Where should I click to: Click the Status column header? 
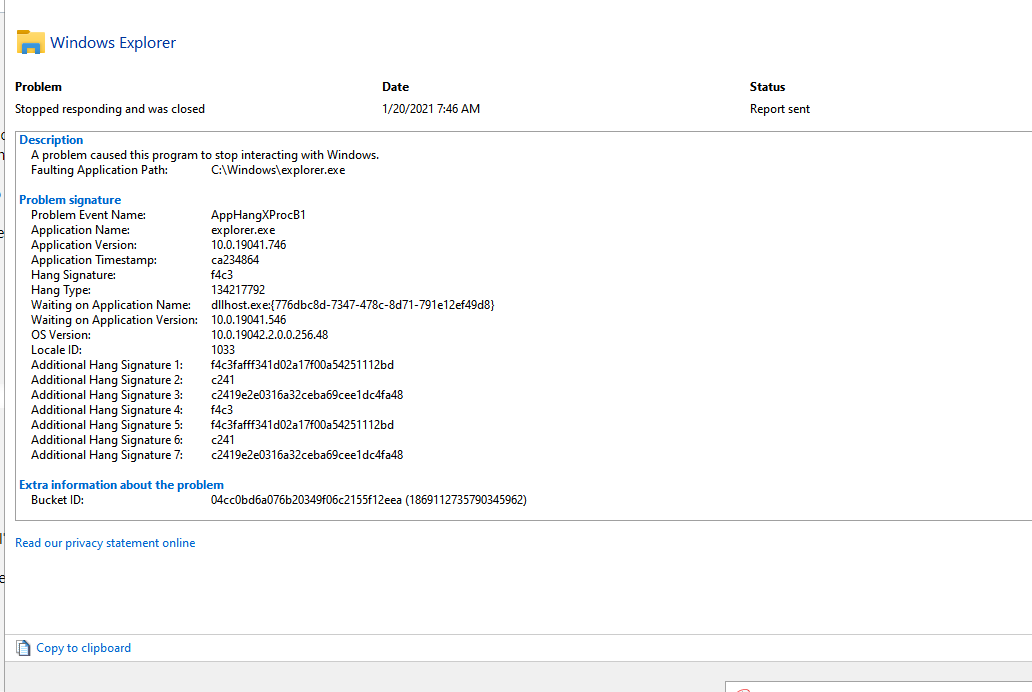pyautogui.click(x=767, y=87)
